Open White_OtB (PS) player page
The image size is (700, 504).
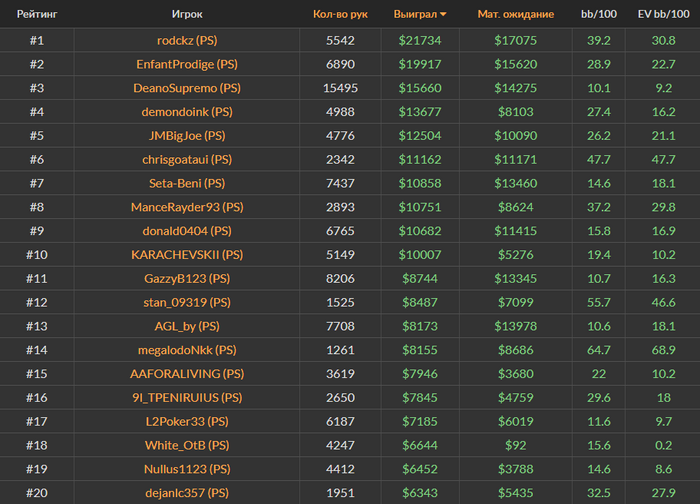coord(187,445)
